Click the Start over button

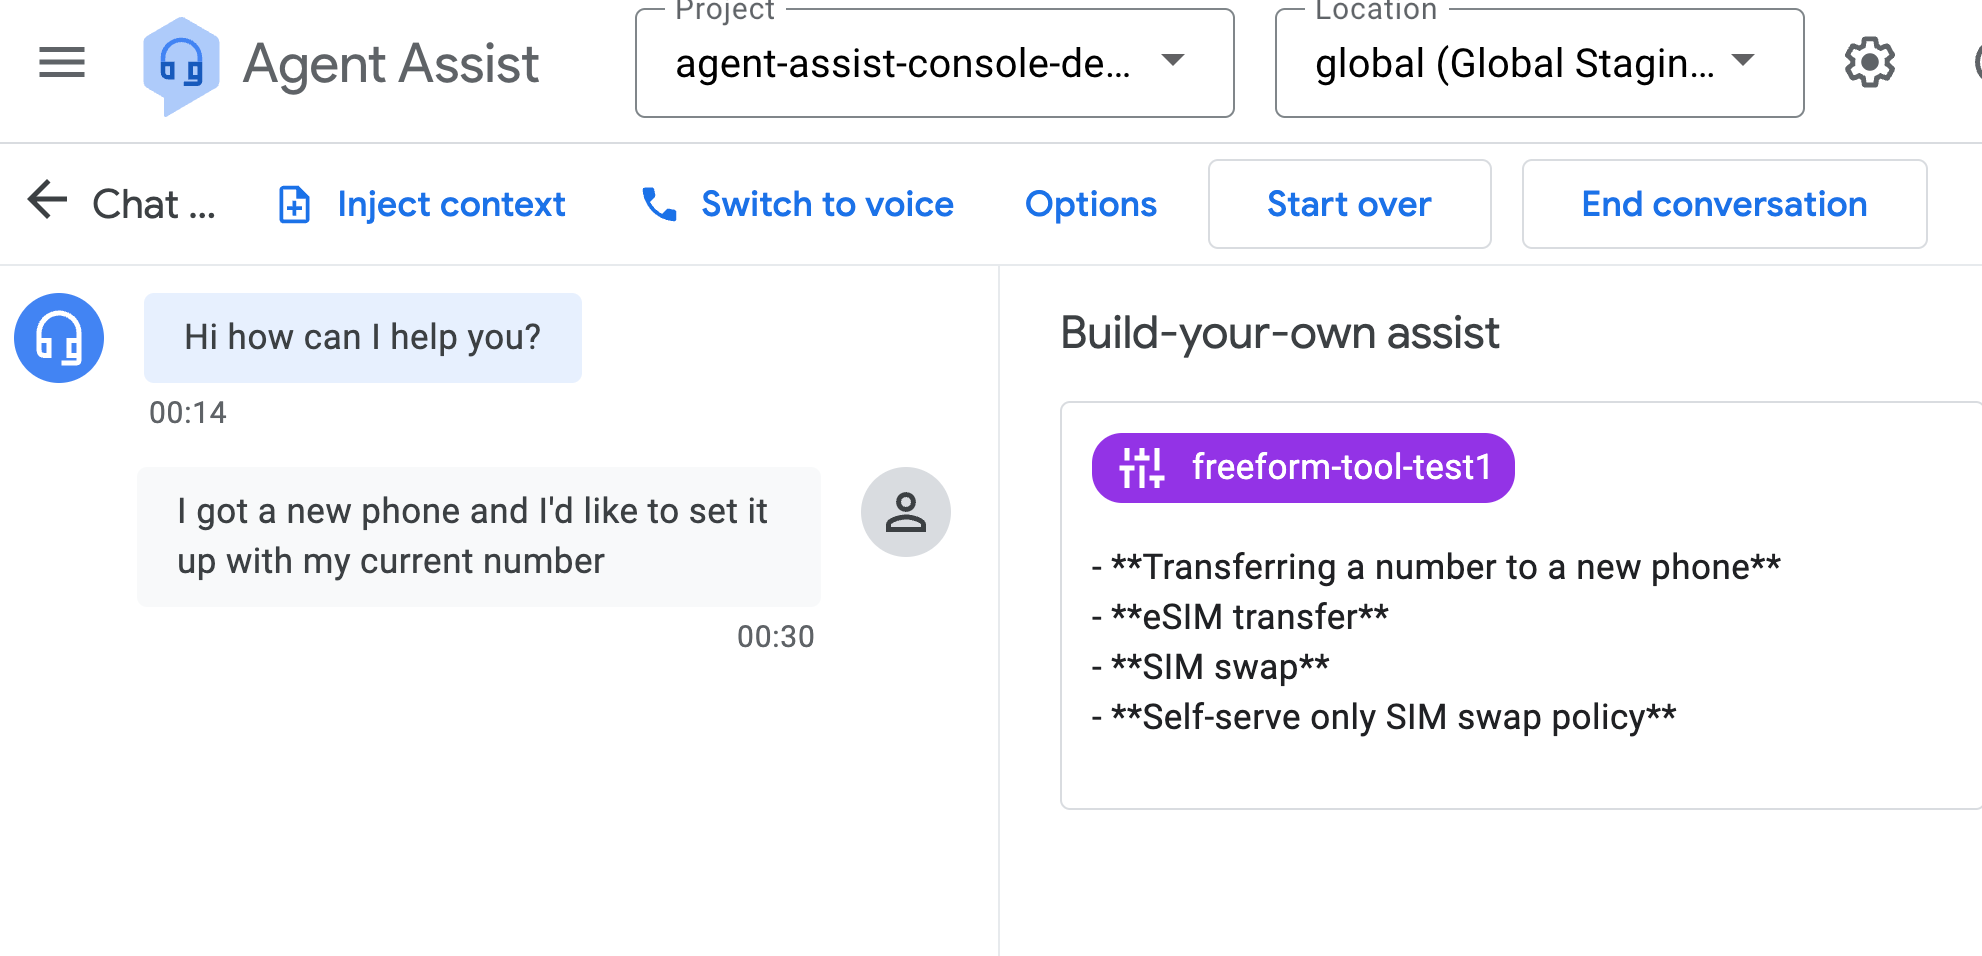pos(1349,204)
